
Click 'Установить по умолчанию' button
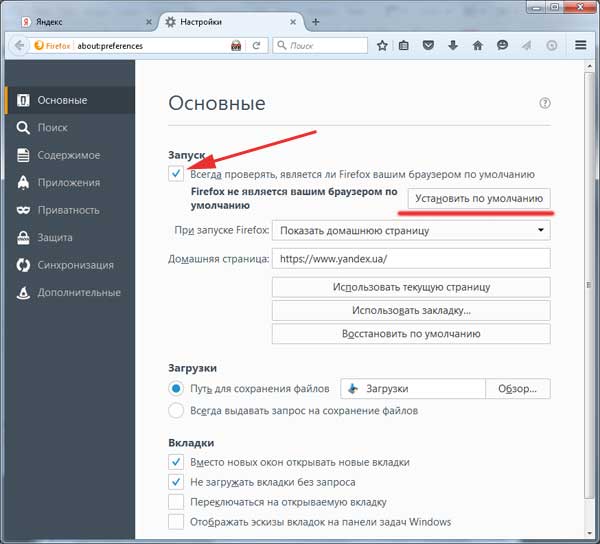[x=480, y=198]
